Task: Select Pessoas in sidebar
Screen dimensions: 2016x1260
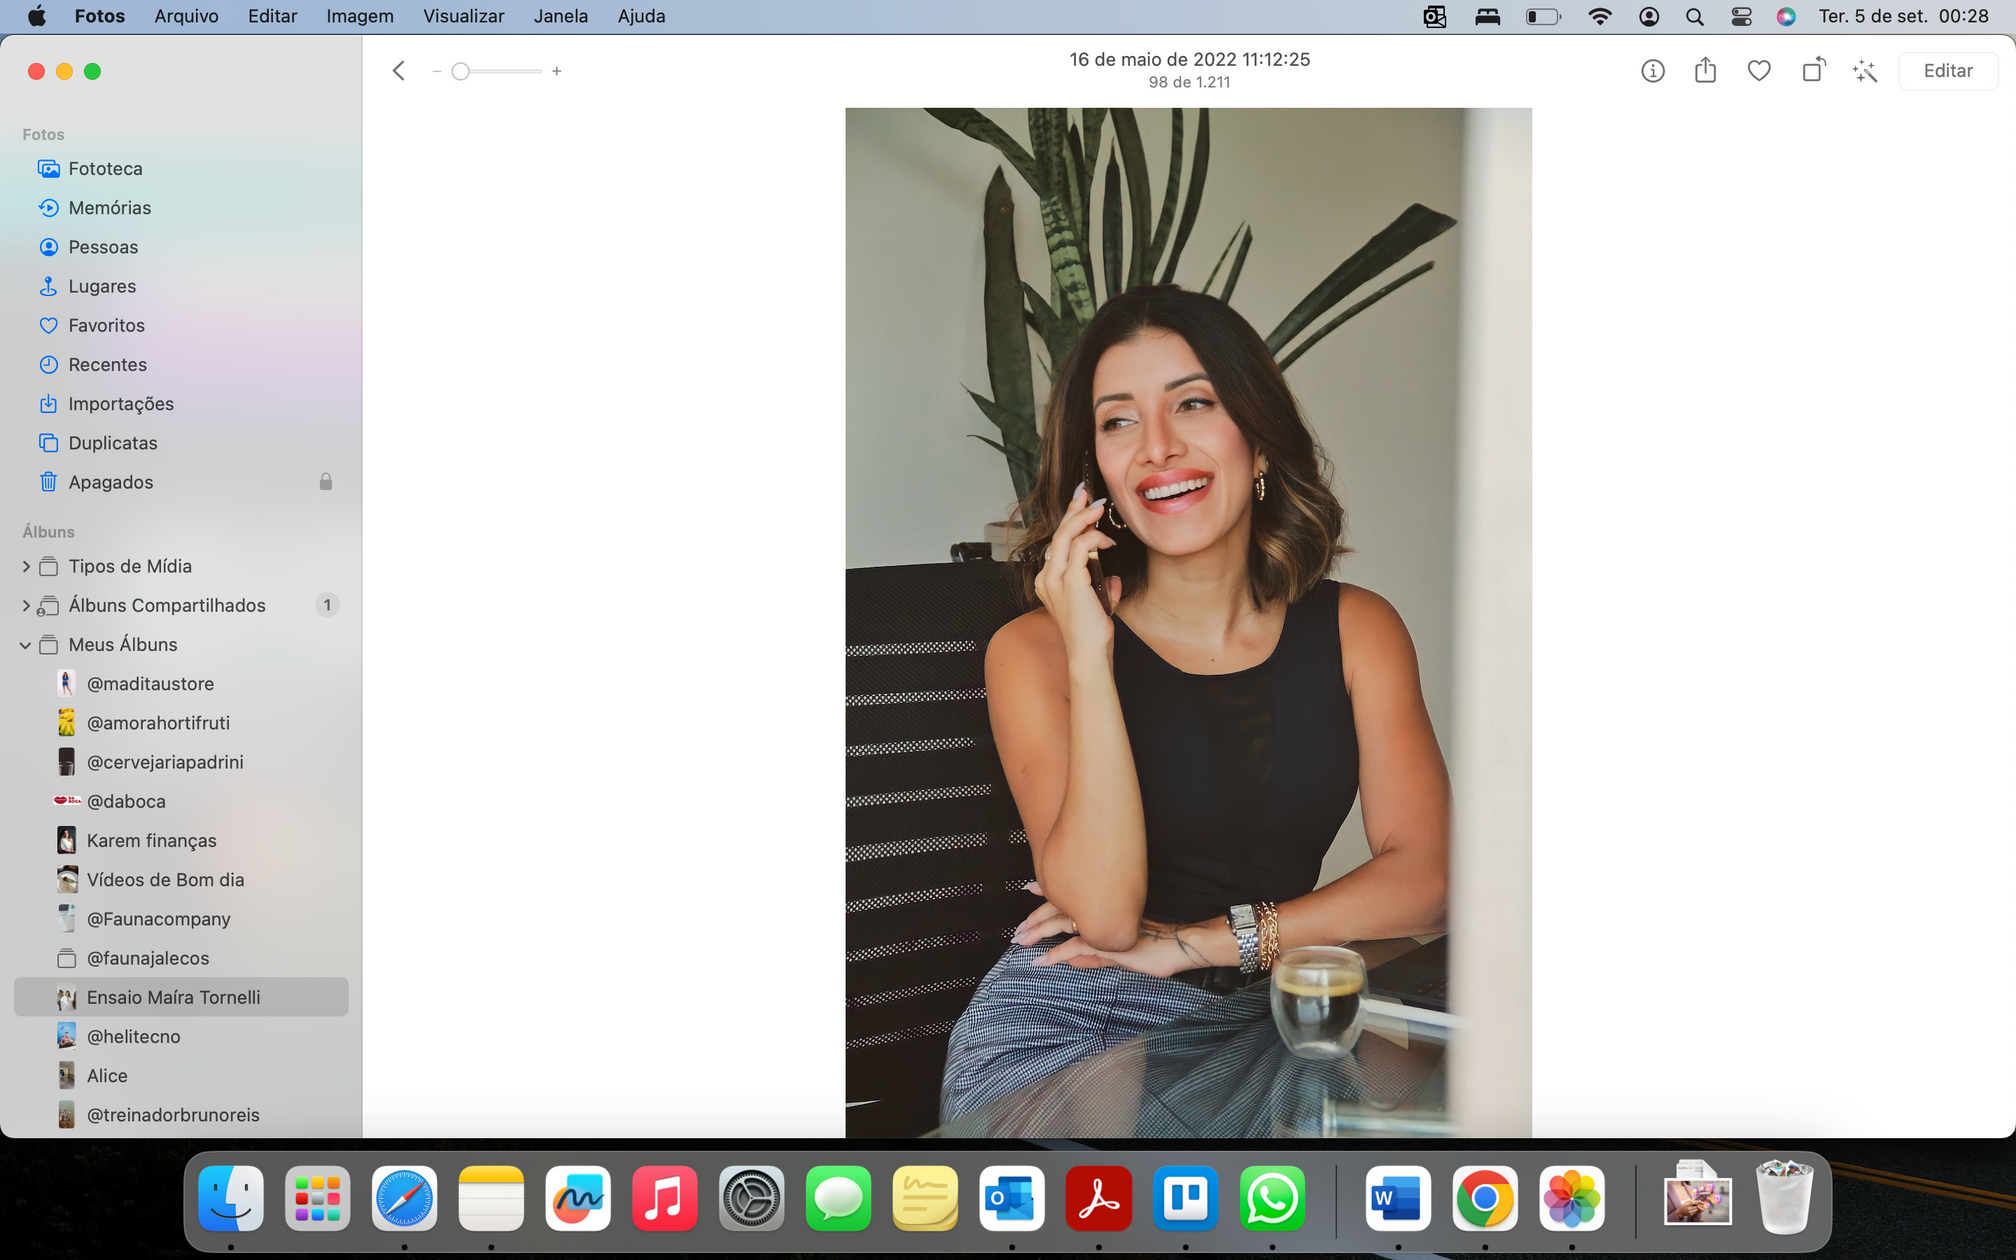Action: (181, 246)
